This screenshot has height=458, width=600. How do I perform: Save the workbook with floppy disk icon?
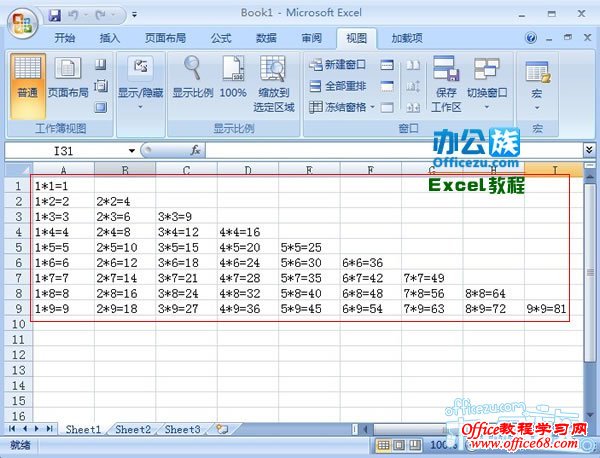coord(55,15)
